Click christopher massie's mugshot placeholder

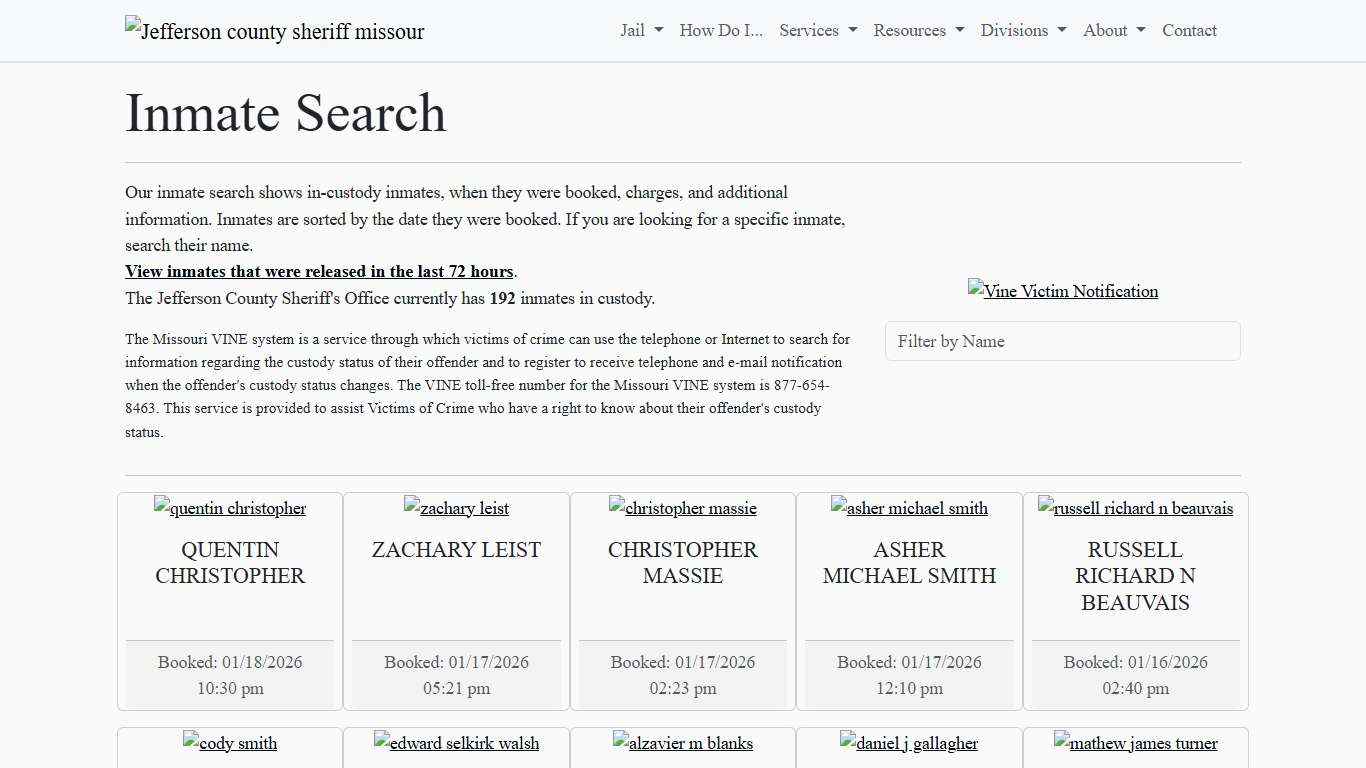682,508
